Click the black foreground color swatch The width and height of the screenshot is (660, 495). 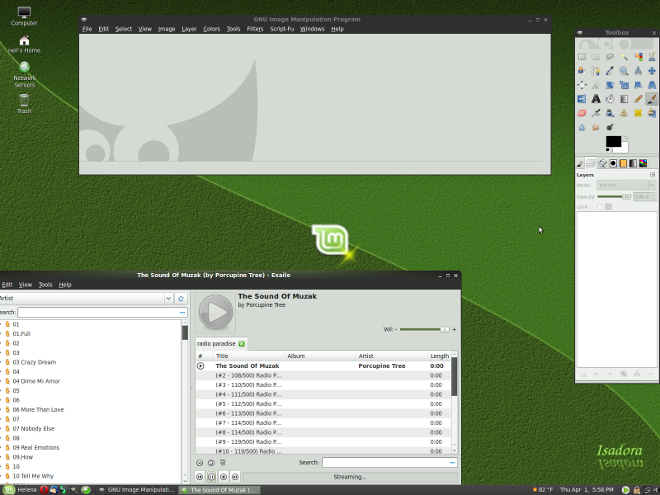613,141
